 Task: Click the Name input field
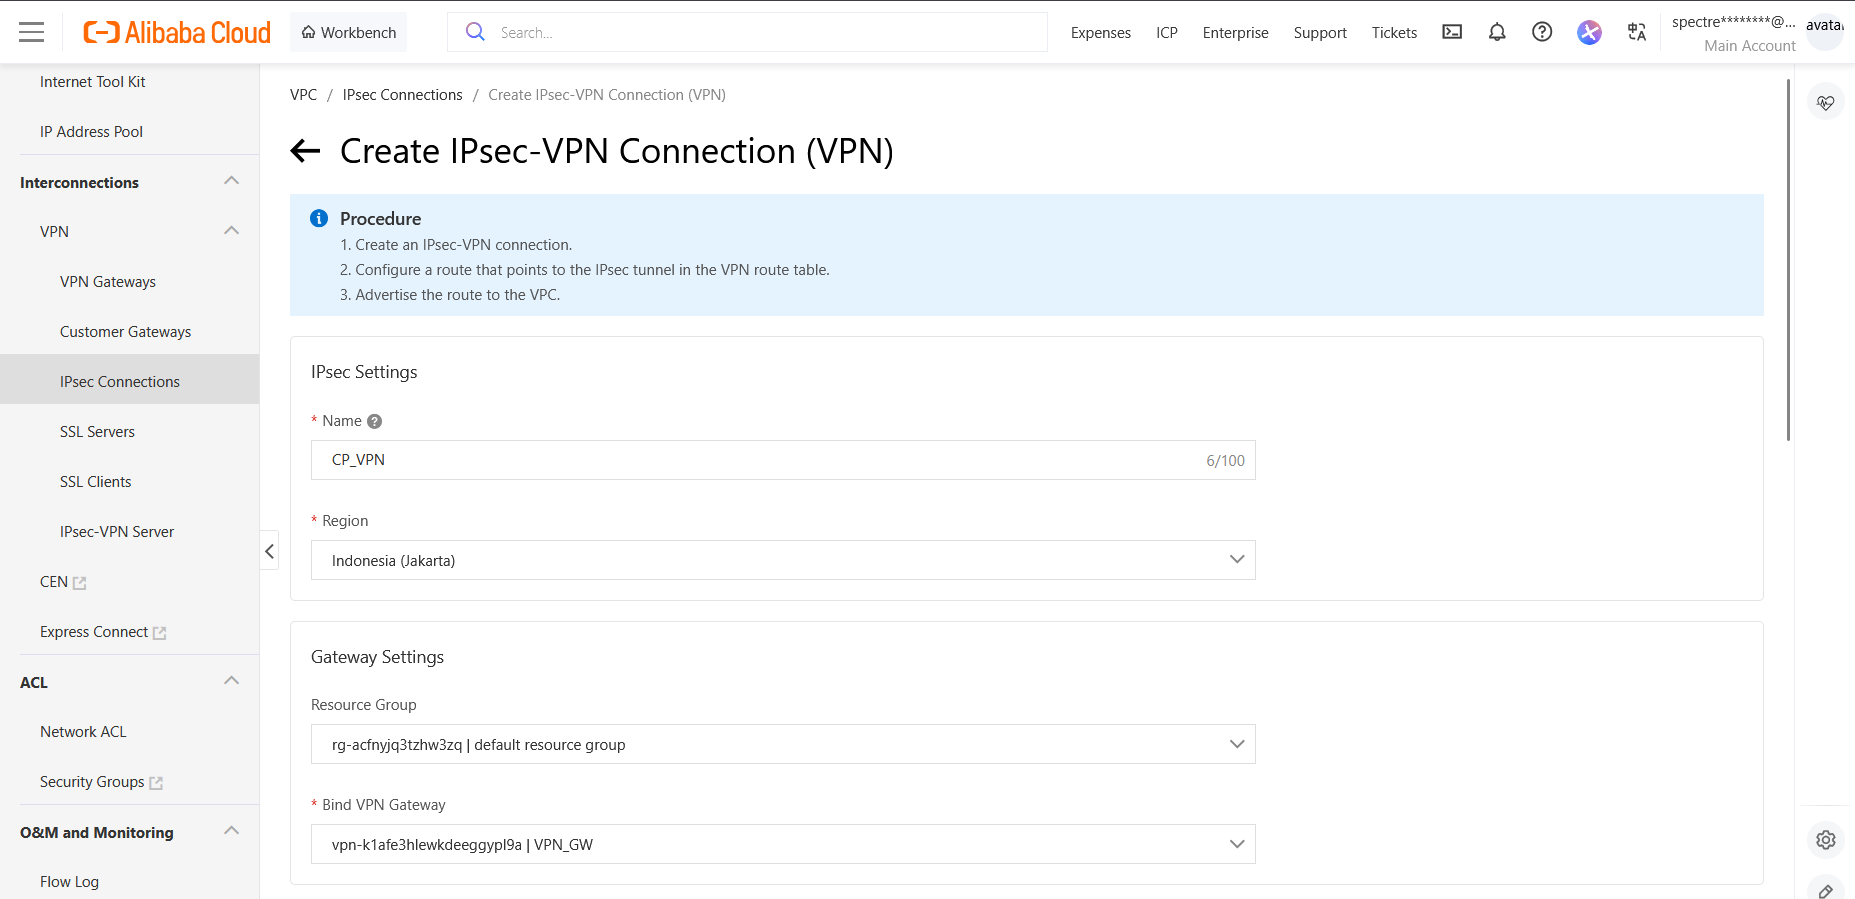pos(760,460)
